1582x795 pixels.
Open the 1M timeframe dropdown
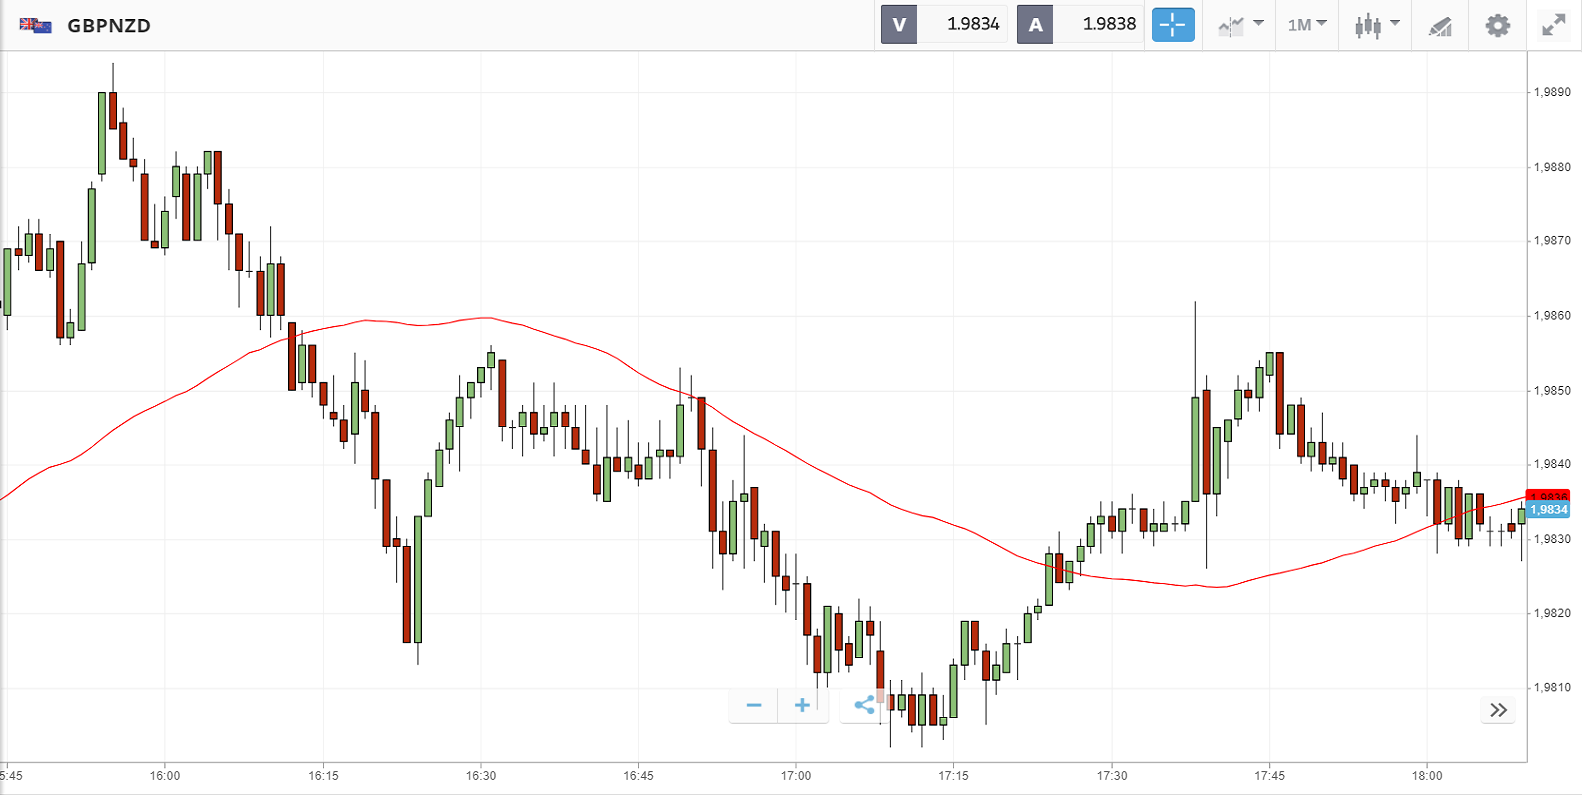pos(1307,25)
